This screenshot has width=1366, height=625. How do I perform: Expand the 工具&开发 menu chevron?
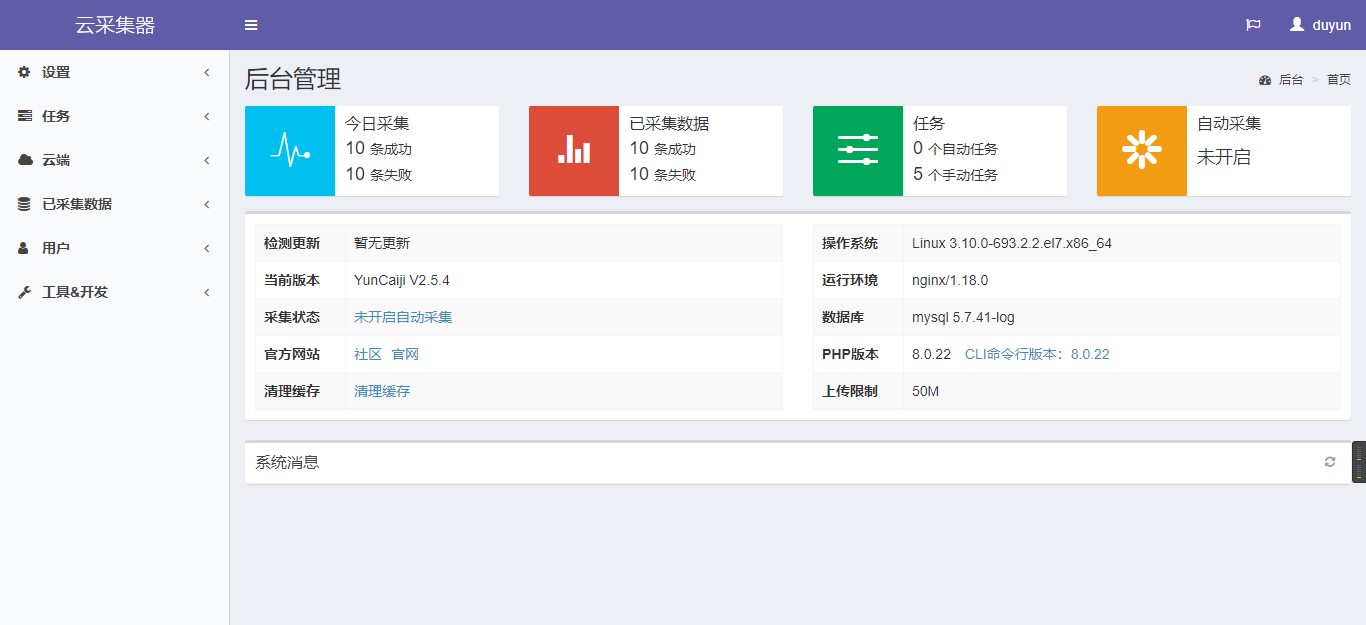(207, 292)
